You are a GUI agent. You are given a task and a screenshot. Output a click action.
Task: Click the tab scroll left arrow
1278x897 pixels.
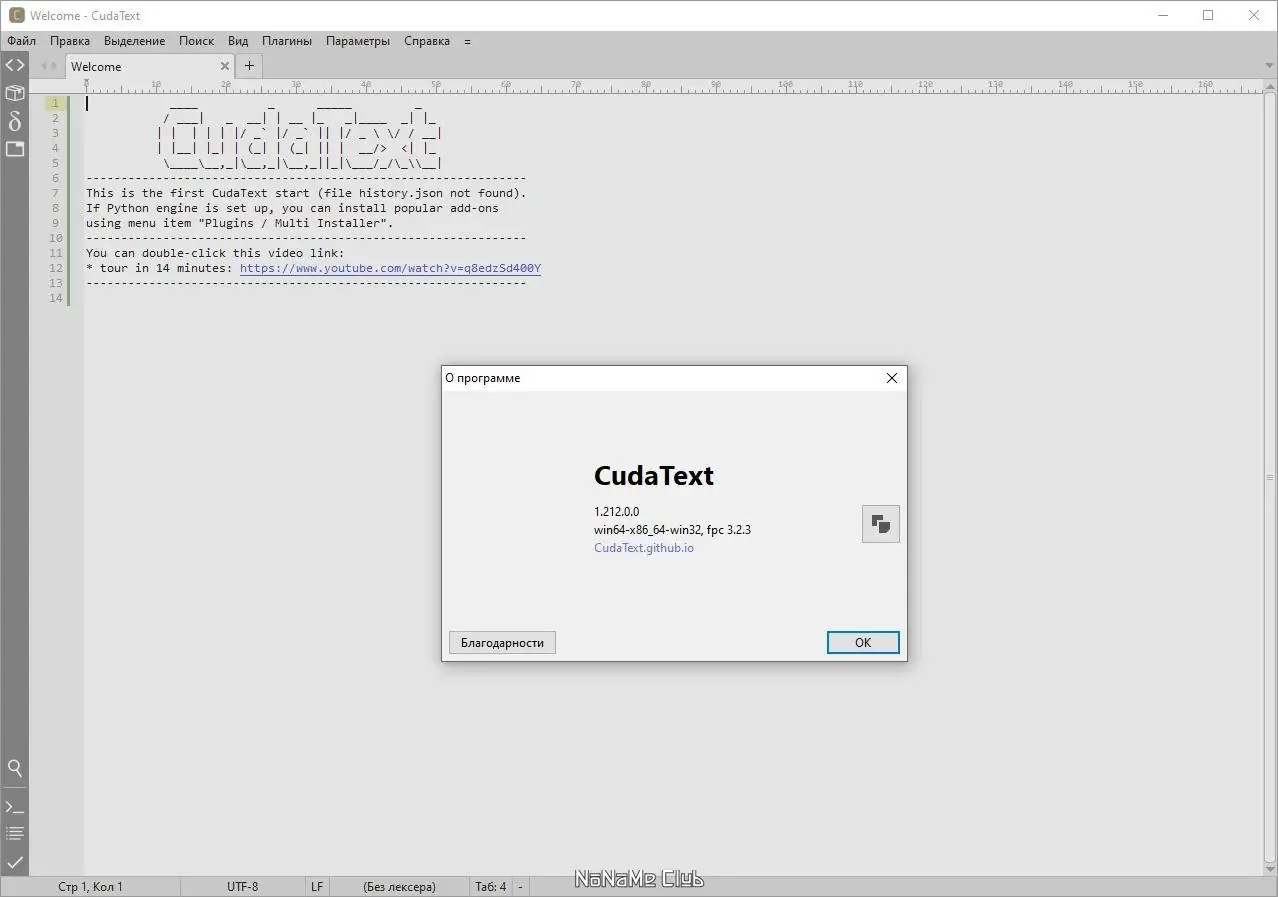tap(43, 66)
